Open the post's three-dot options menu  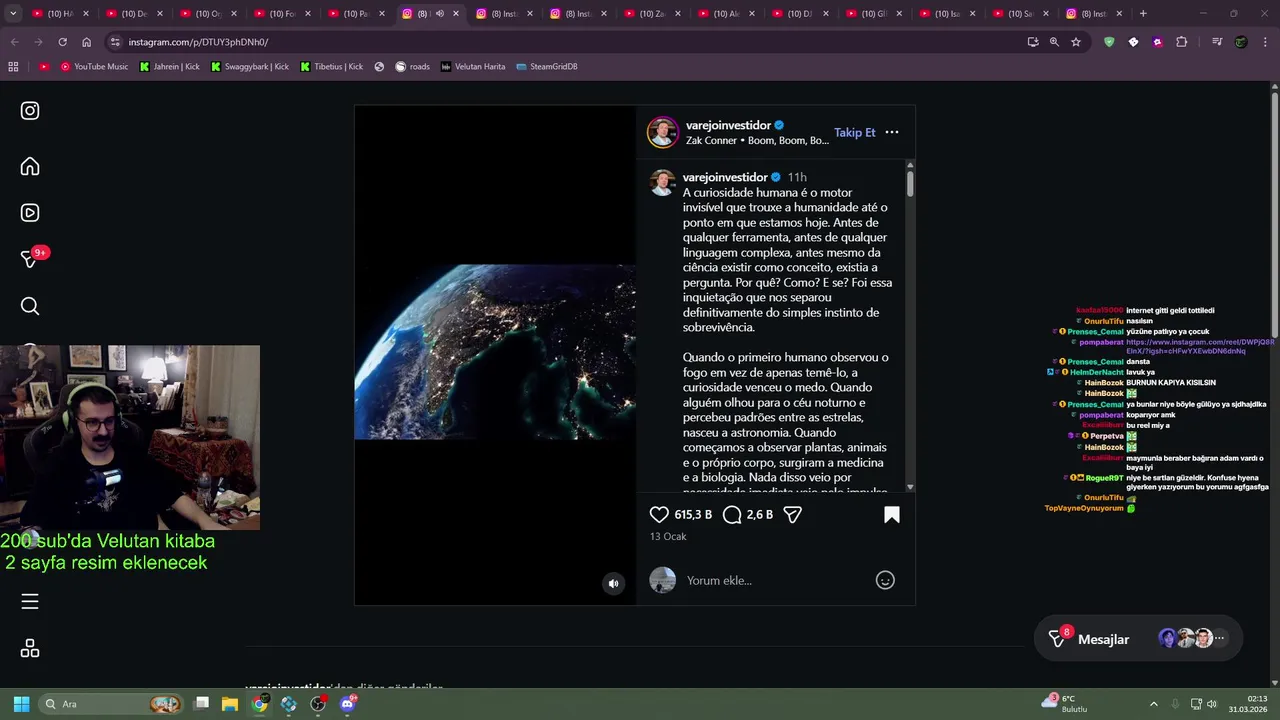pos(892,132)
